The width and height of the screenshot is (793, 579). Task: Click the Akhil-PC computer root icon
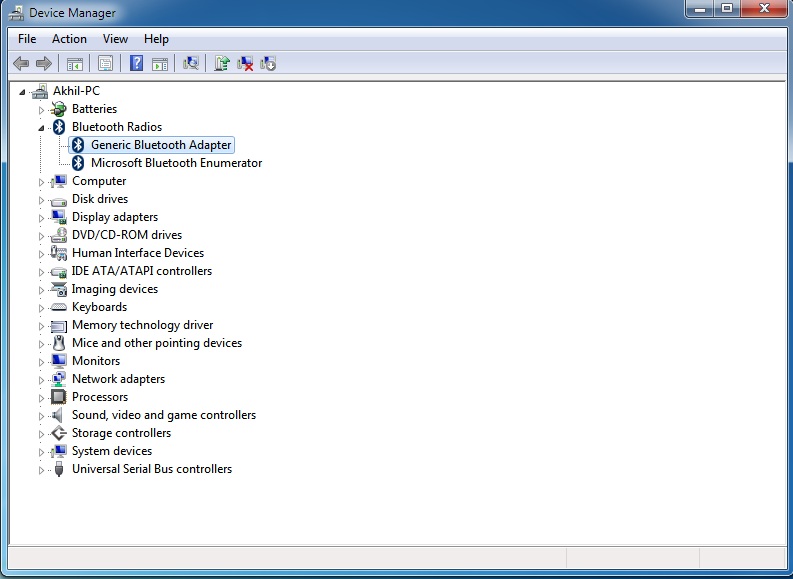(39, 92)
